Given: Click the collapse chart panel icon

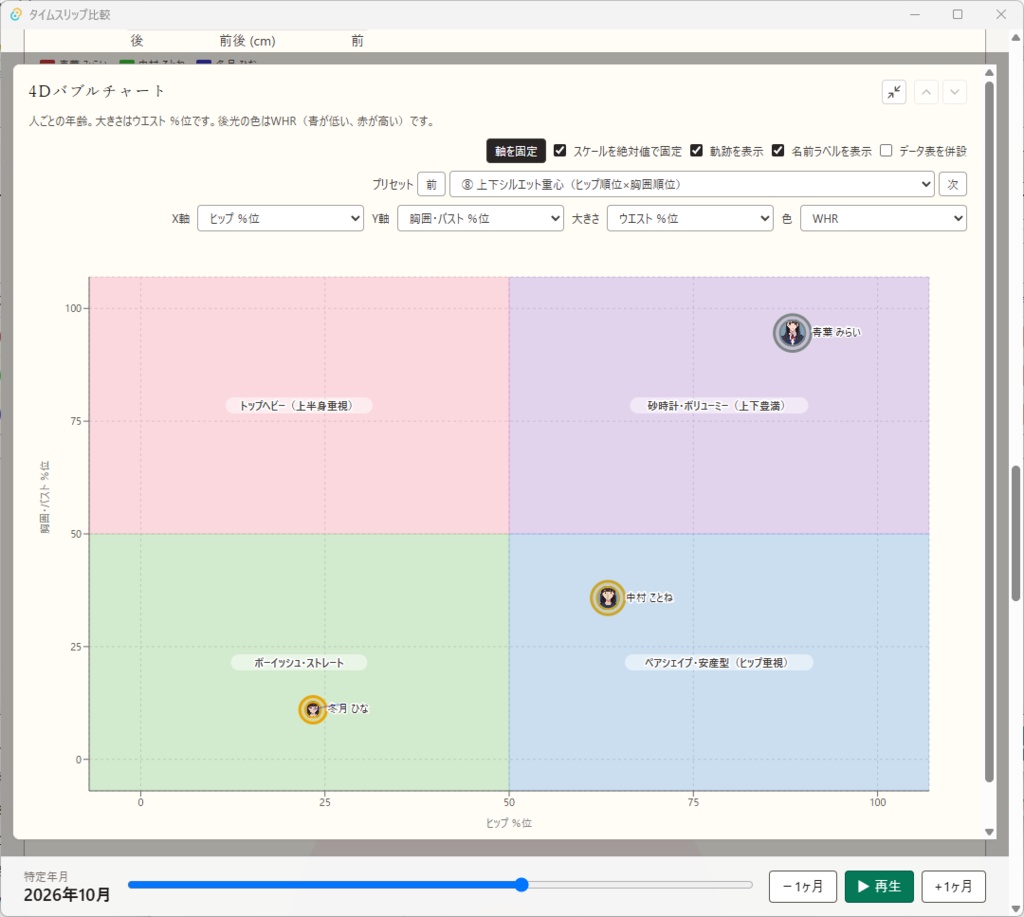Looking at the screenshot, I should 893,92.
